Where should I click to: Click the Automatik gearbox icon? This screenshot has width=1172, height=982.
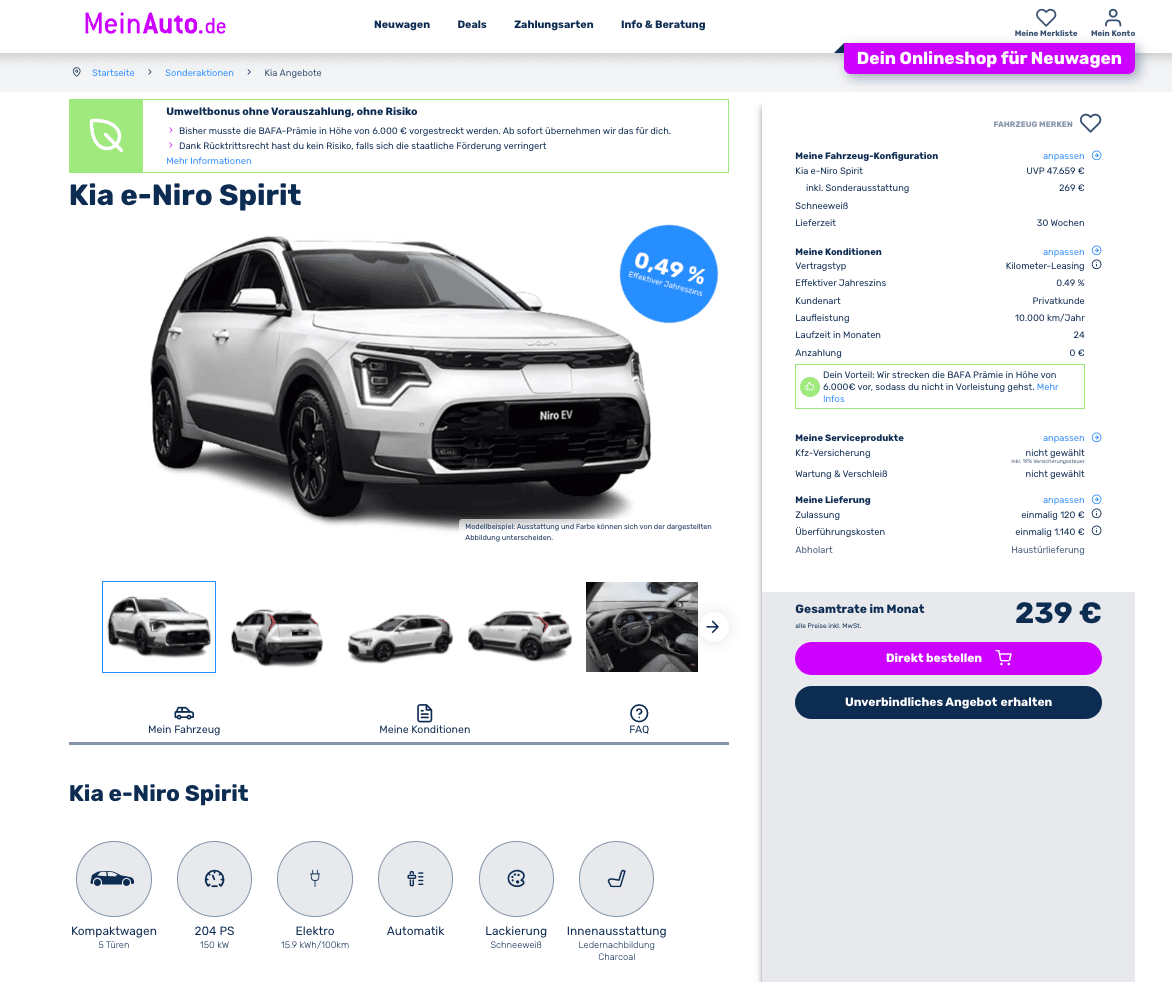(x=416, y=879)
